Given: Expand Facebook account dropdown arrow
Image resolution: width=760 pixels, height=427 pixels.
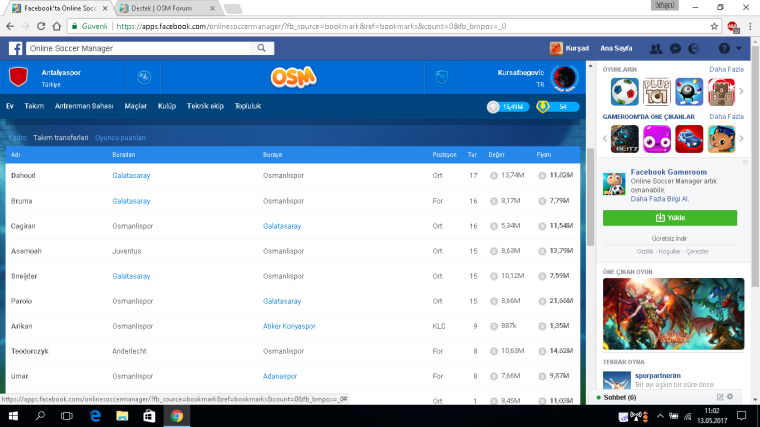Looking at the screenshot, I should [x=739, y=48].
